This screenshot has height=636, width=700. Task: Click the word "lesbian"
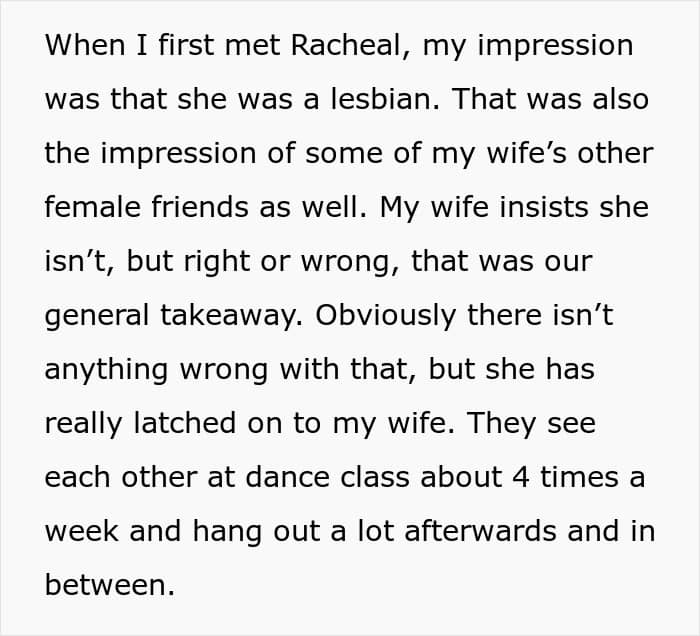point(381,100)
